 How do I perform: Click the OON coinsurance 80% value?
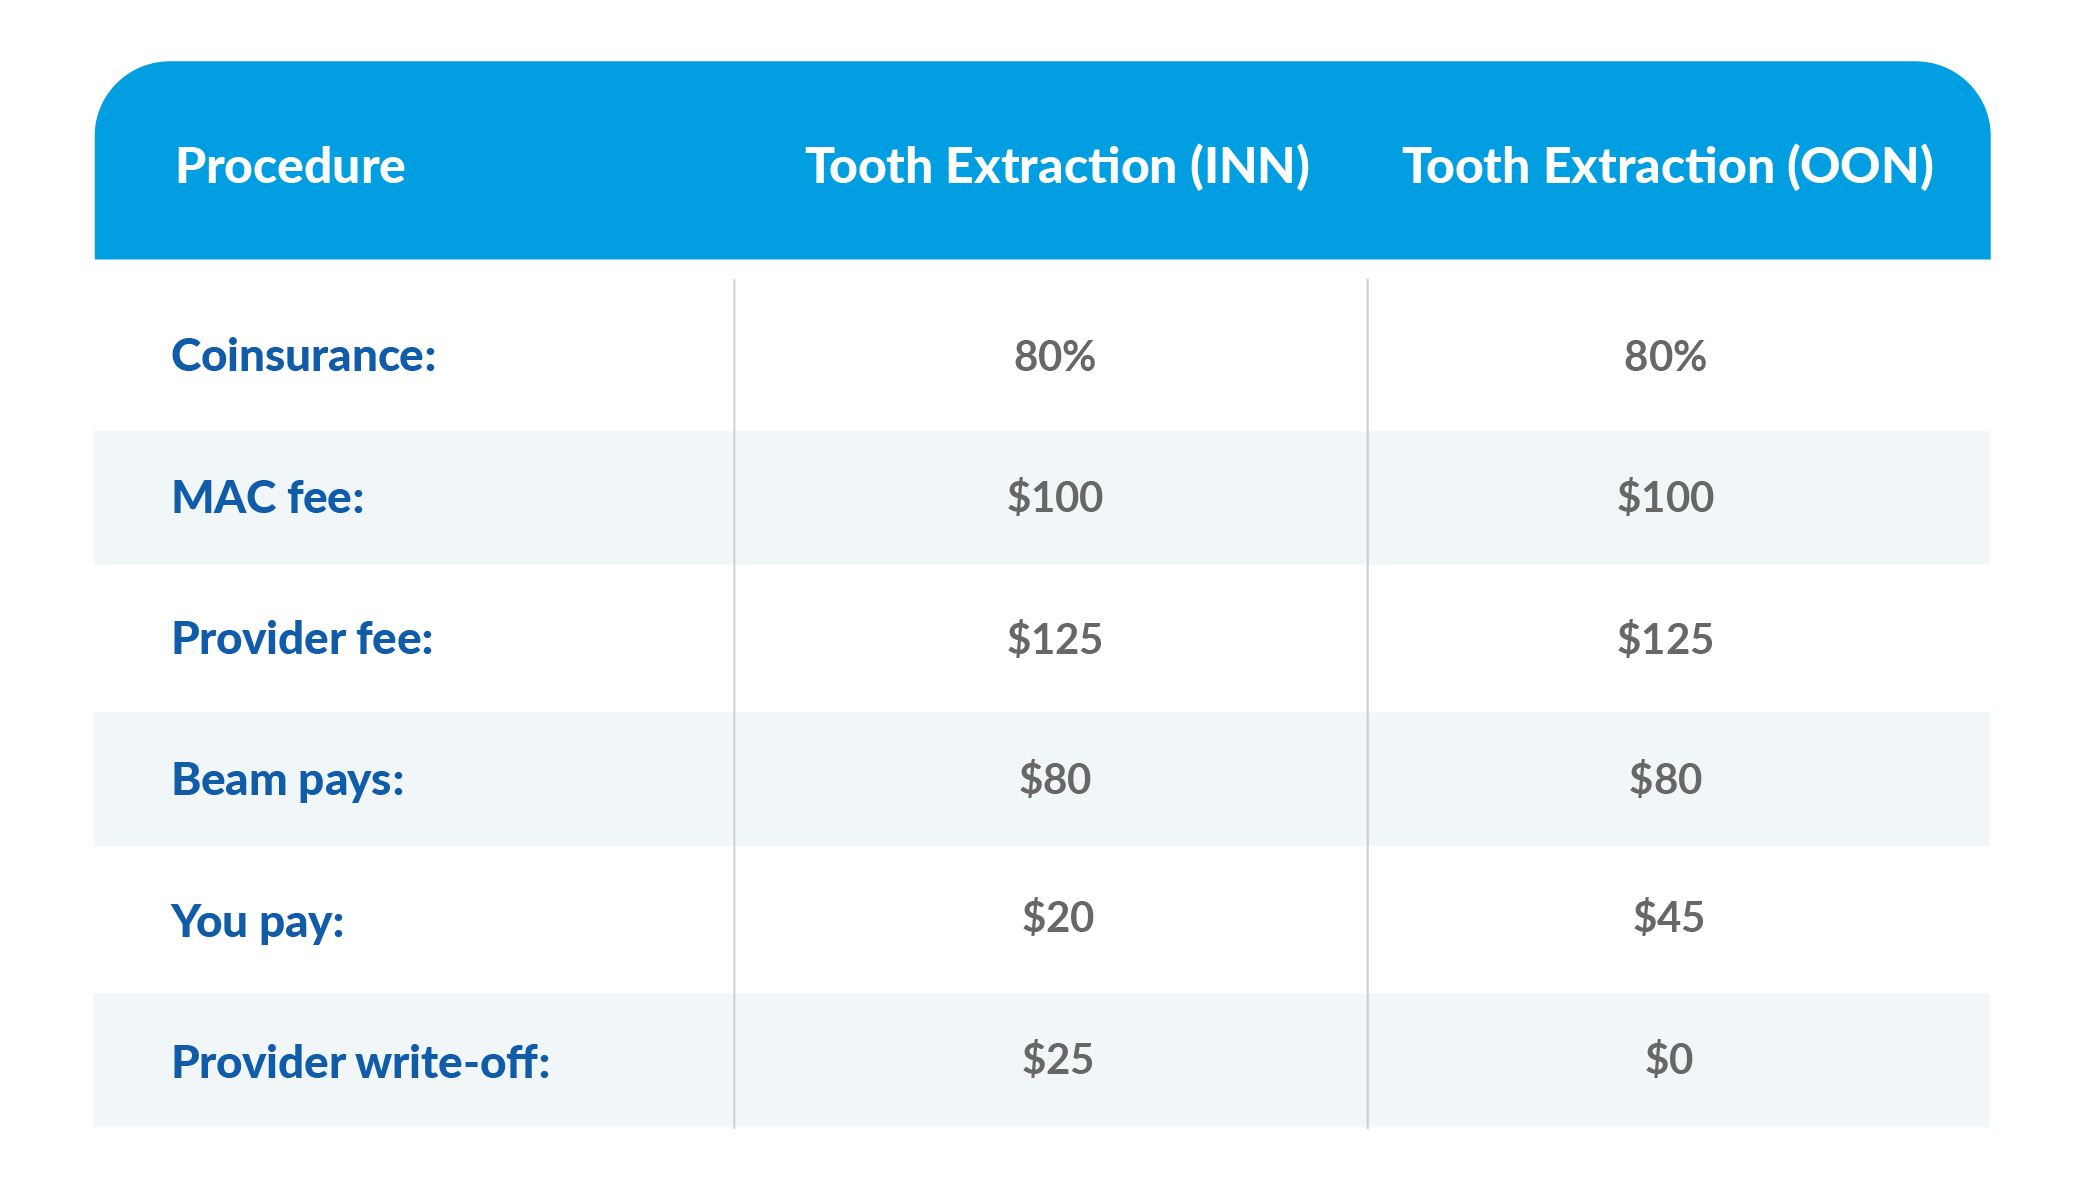1664,356
